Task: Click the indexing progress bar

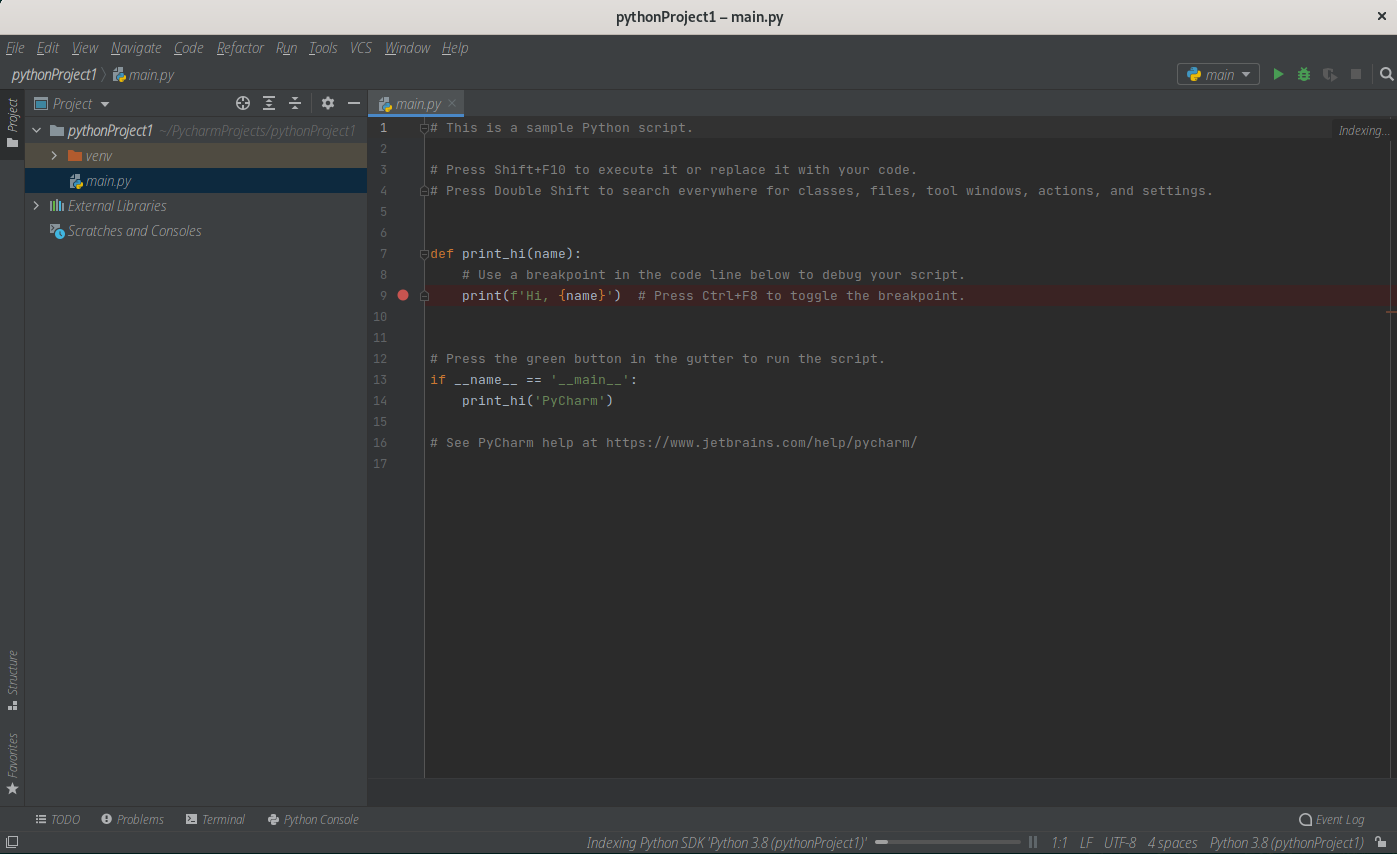Action: tap(947, 843)
